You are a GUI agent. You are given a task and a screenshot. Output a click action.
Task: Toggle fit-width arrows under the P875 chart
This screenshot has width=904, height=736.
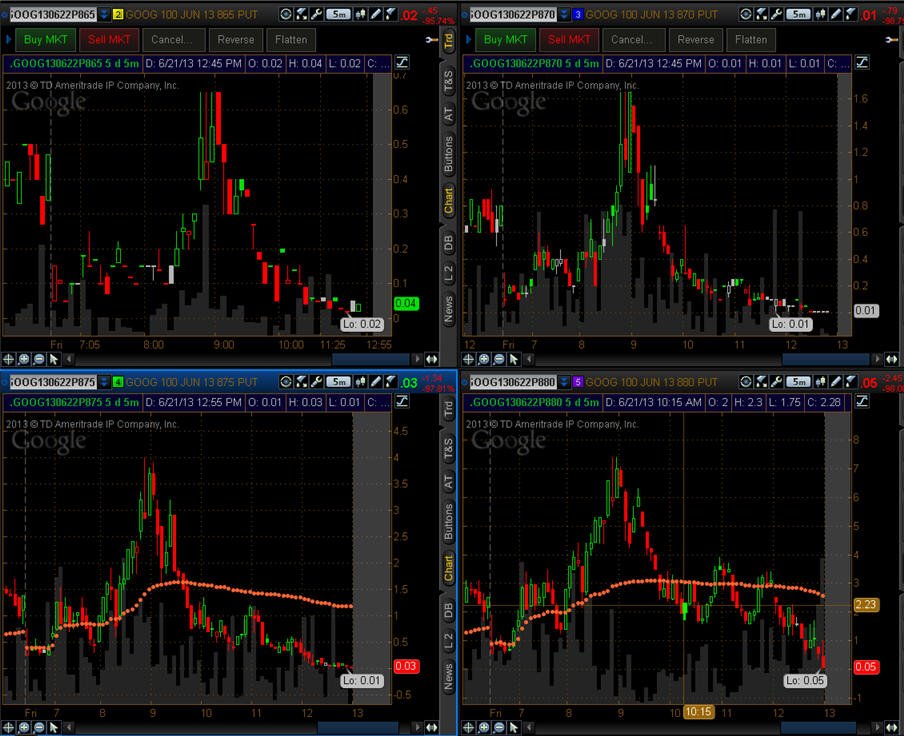coord(431,727)
